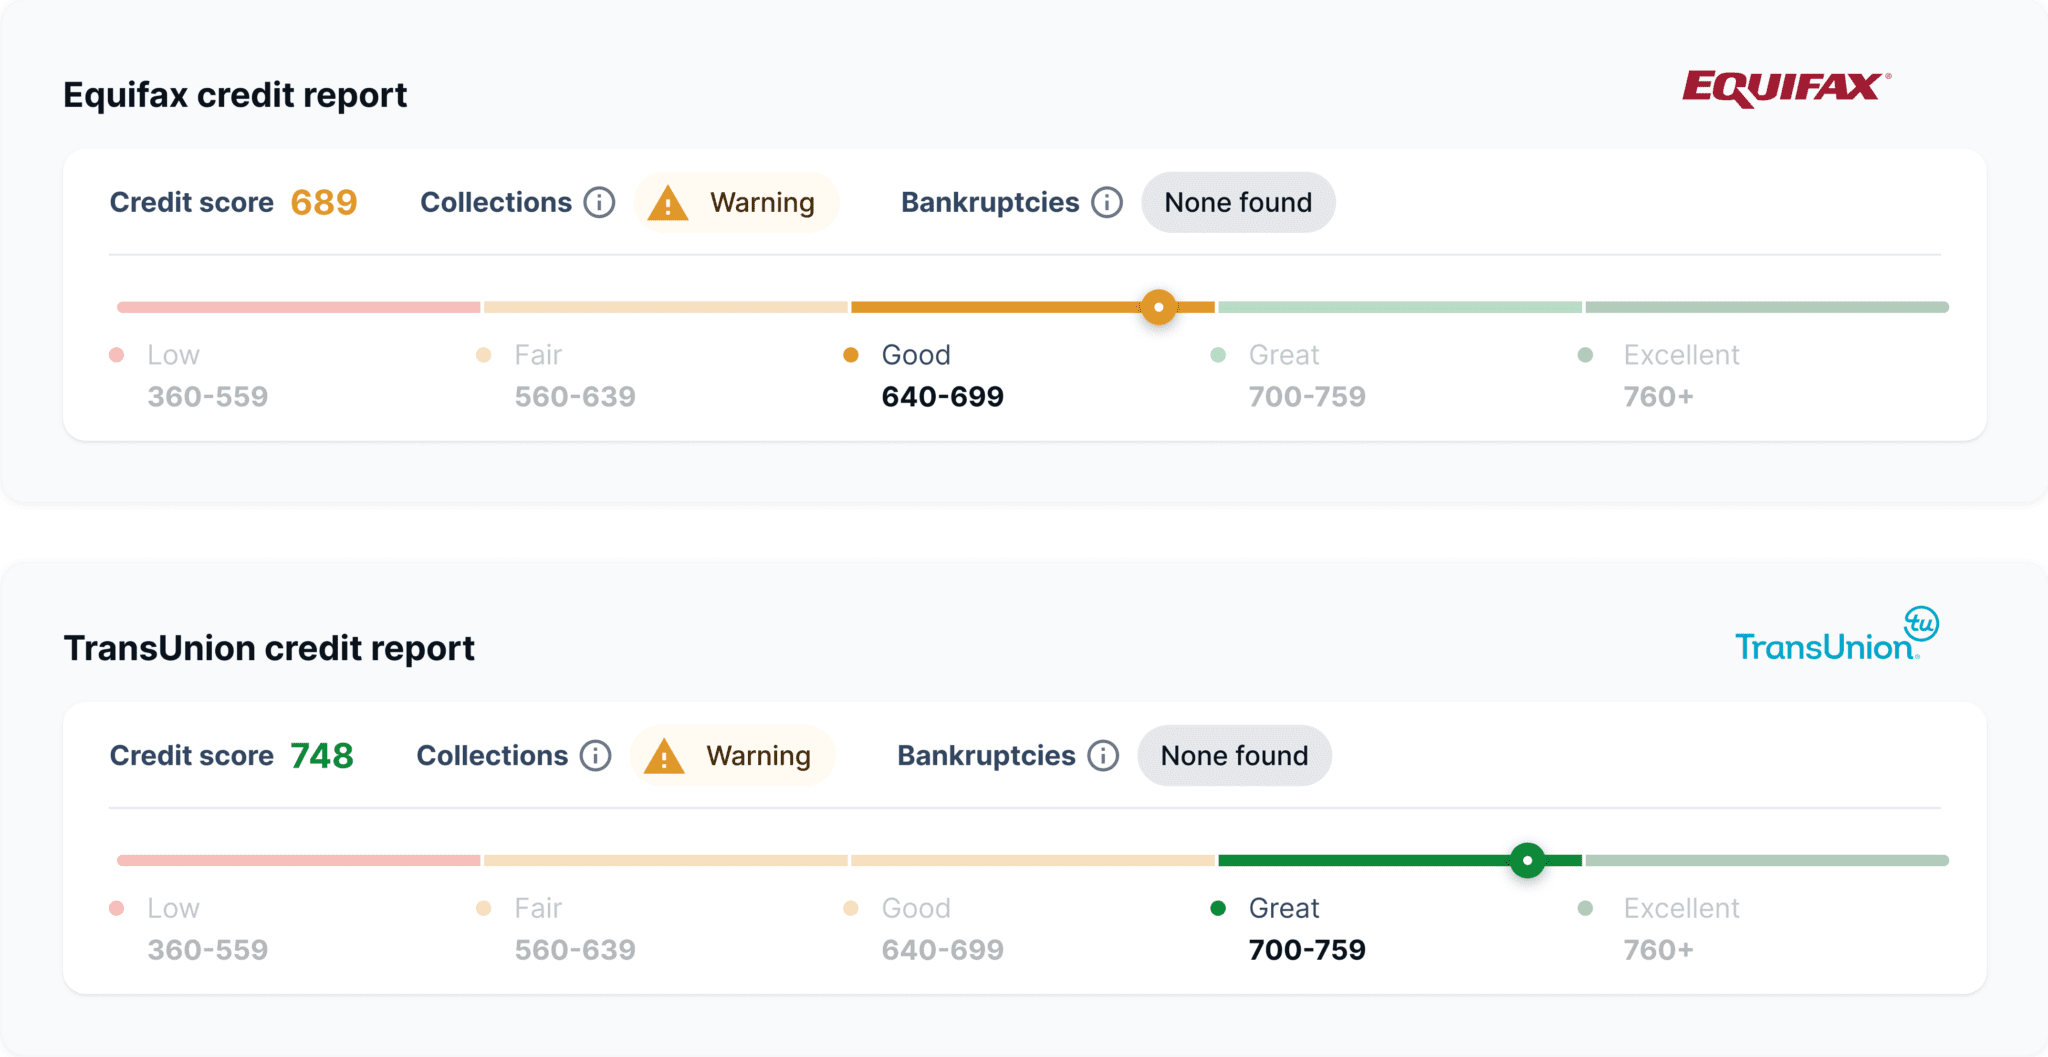Click the score marker on the Equifax slider
Viewport: 2048px width, 1057px height.
1159,307
